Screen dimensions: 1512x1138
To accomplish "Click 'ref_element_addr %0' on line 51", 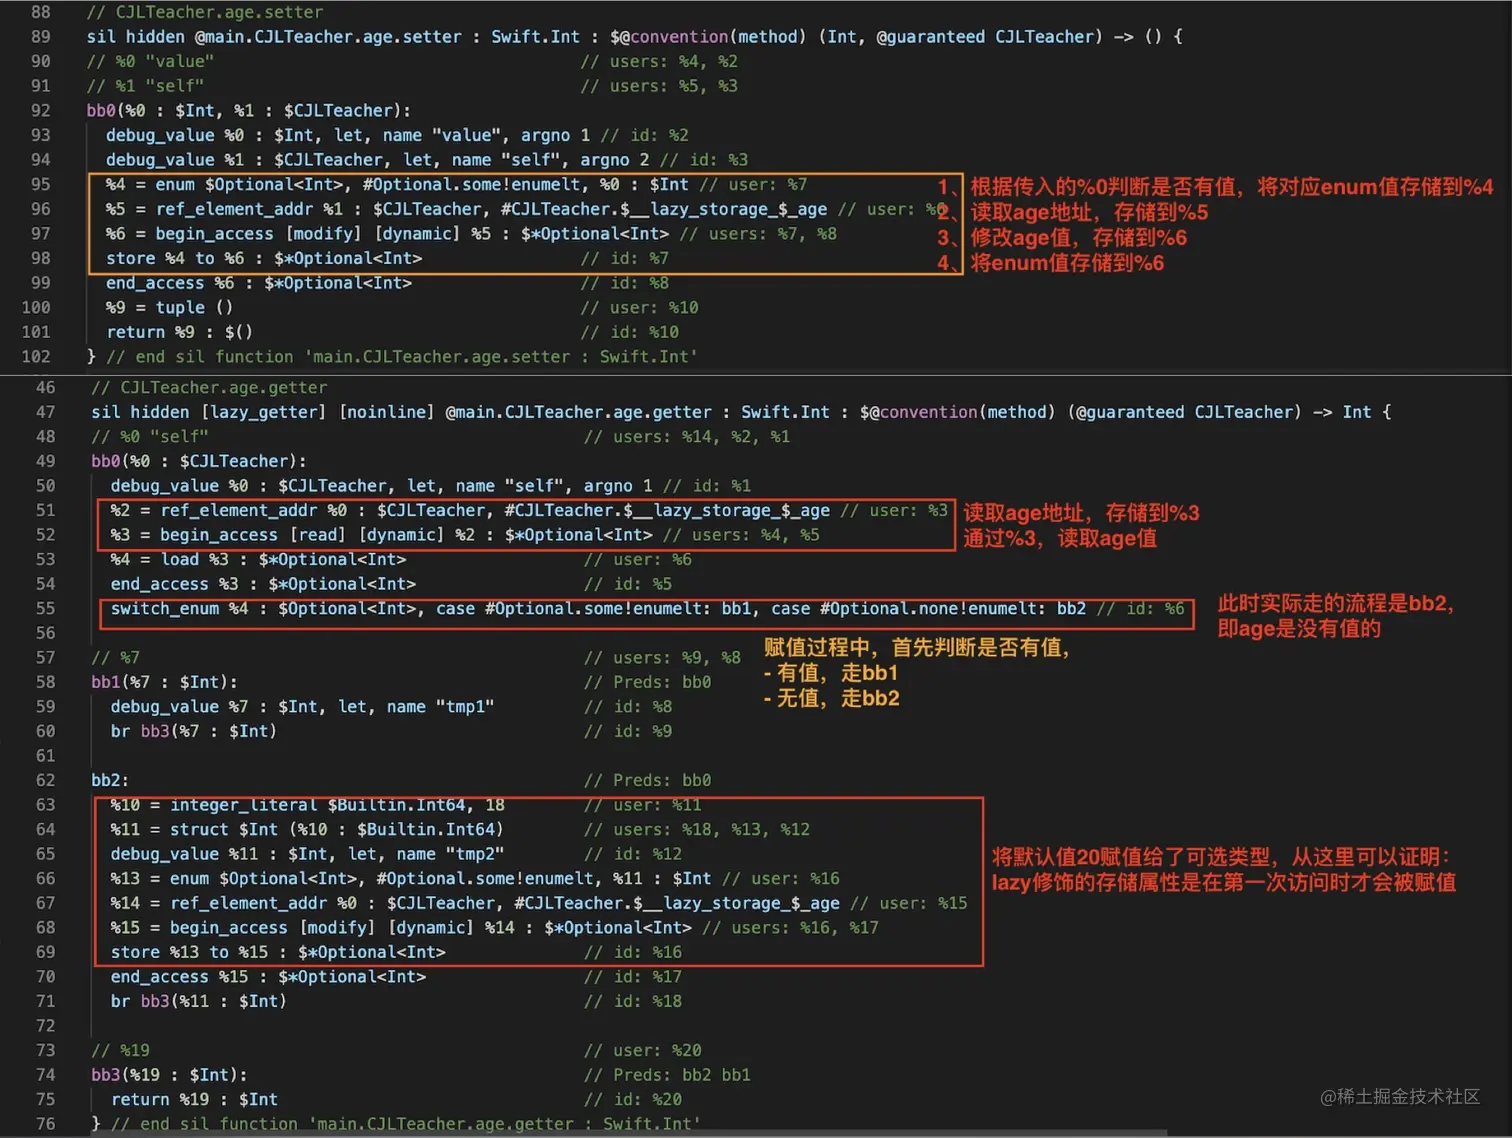I will (253, 510).
